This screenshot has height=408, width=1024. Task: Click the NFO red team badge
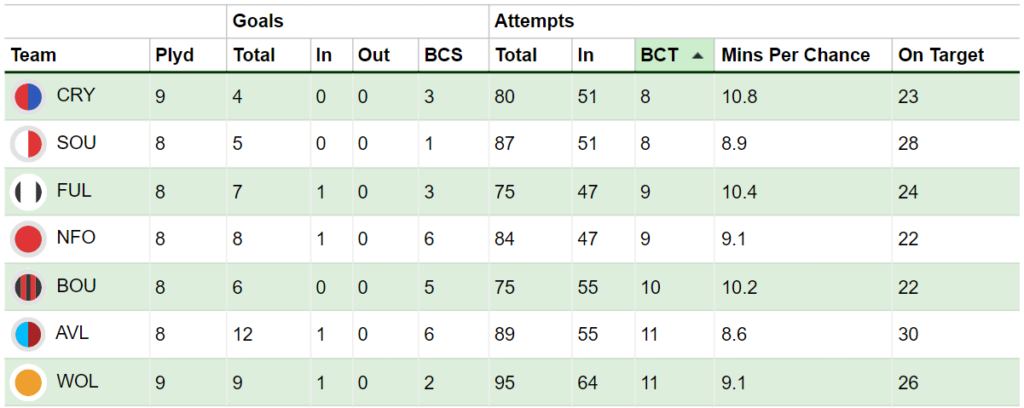coord(28,239)
